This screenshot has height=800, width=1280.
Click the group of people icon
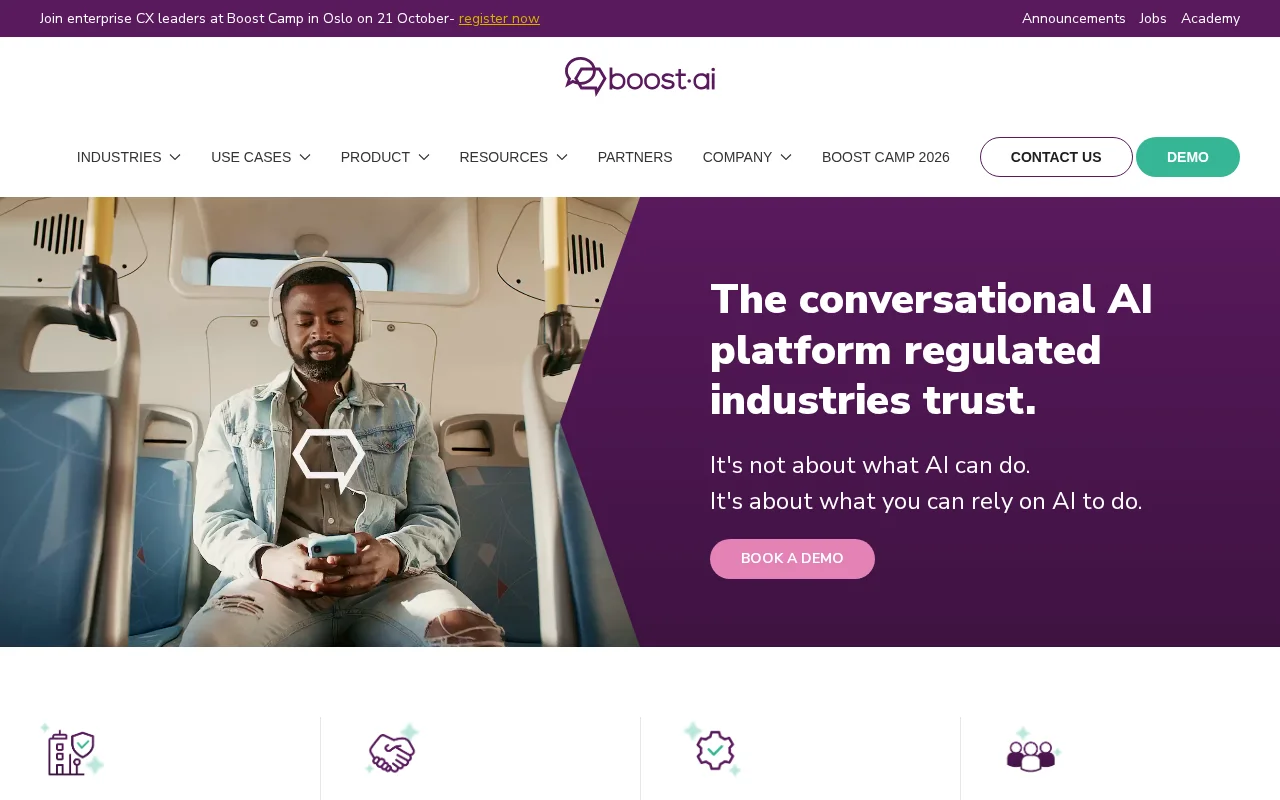1033,750
